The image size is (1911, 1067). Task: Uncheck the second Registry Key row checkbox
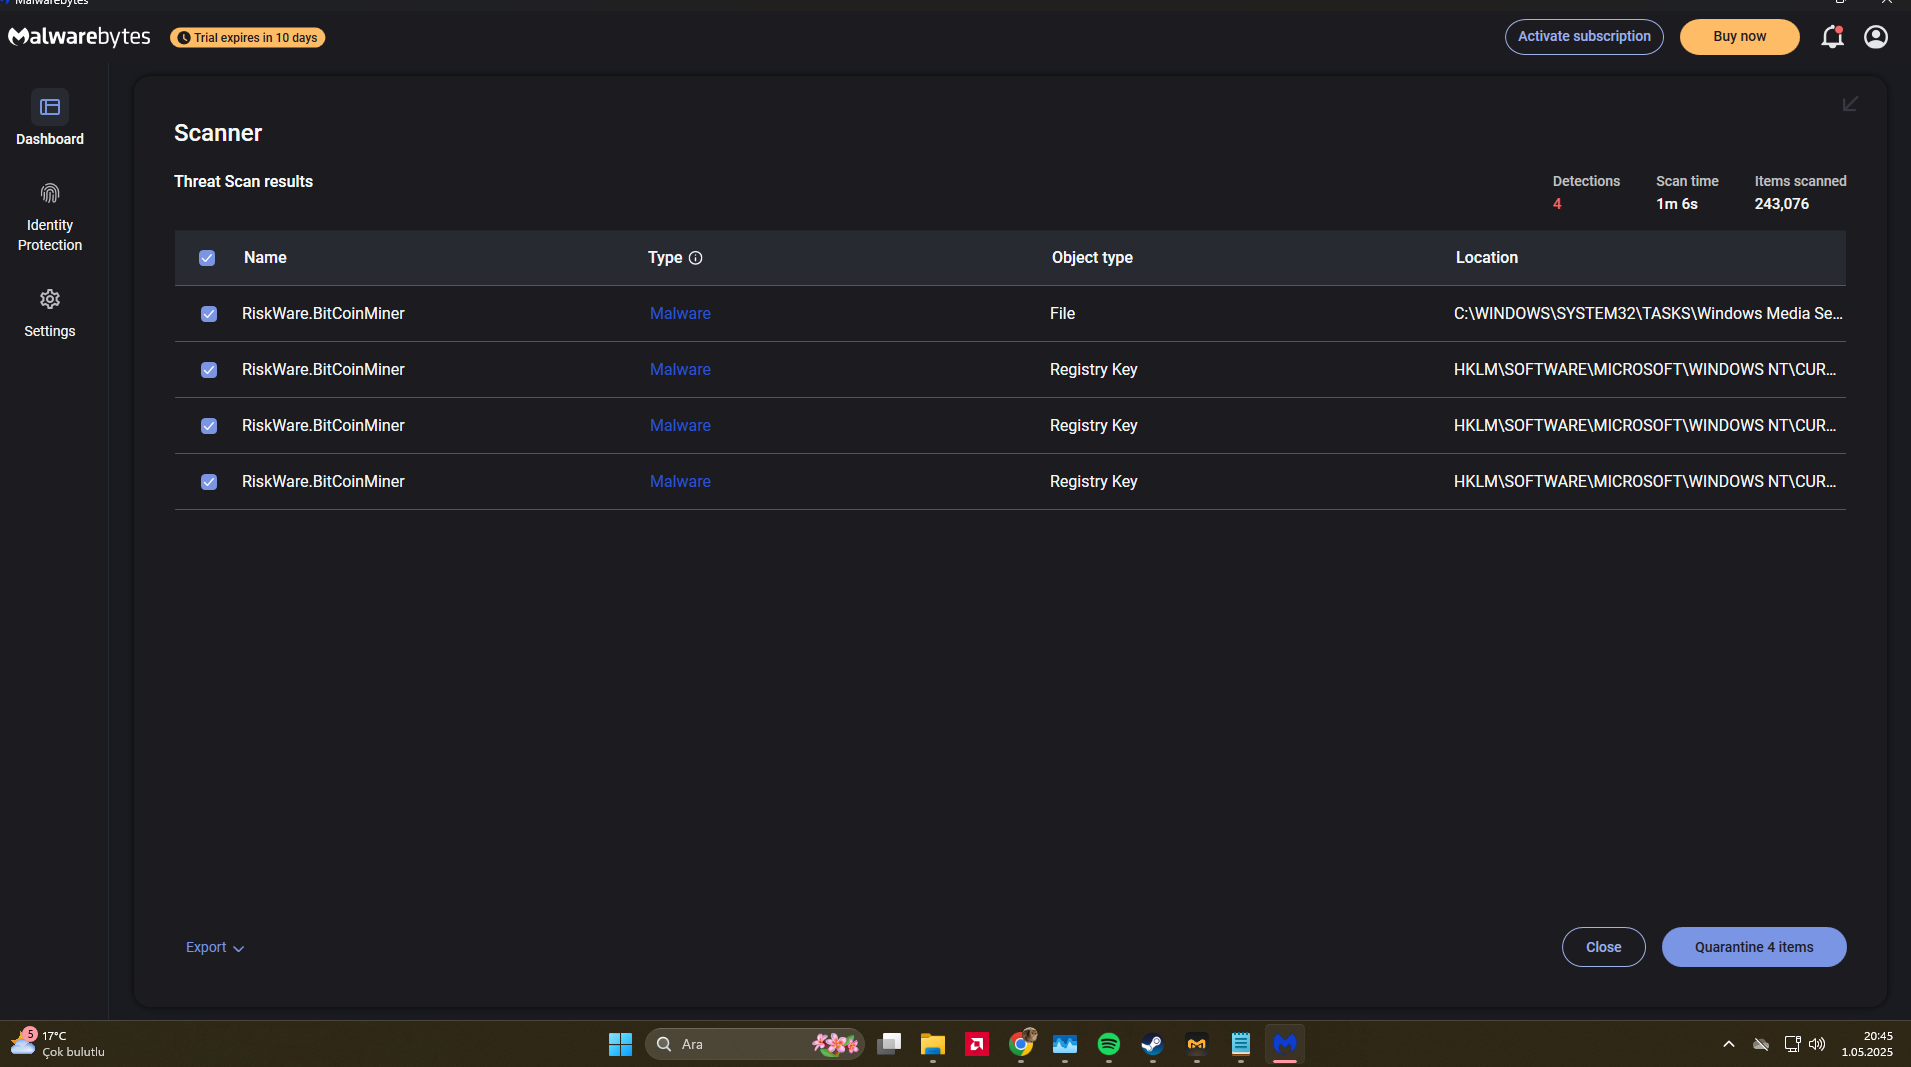coord(209,426)
